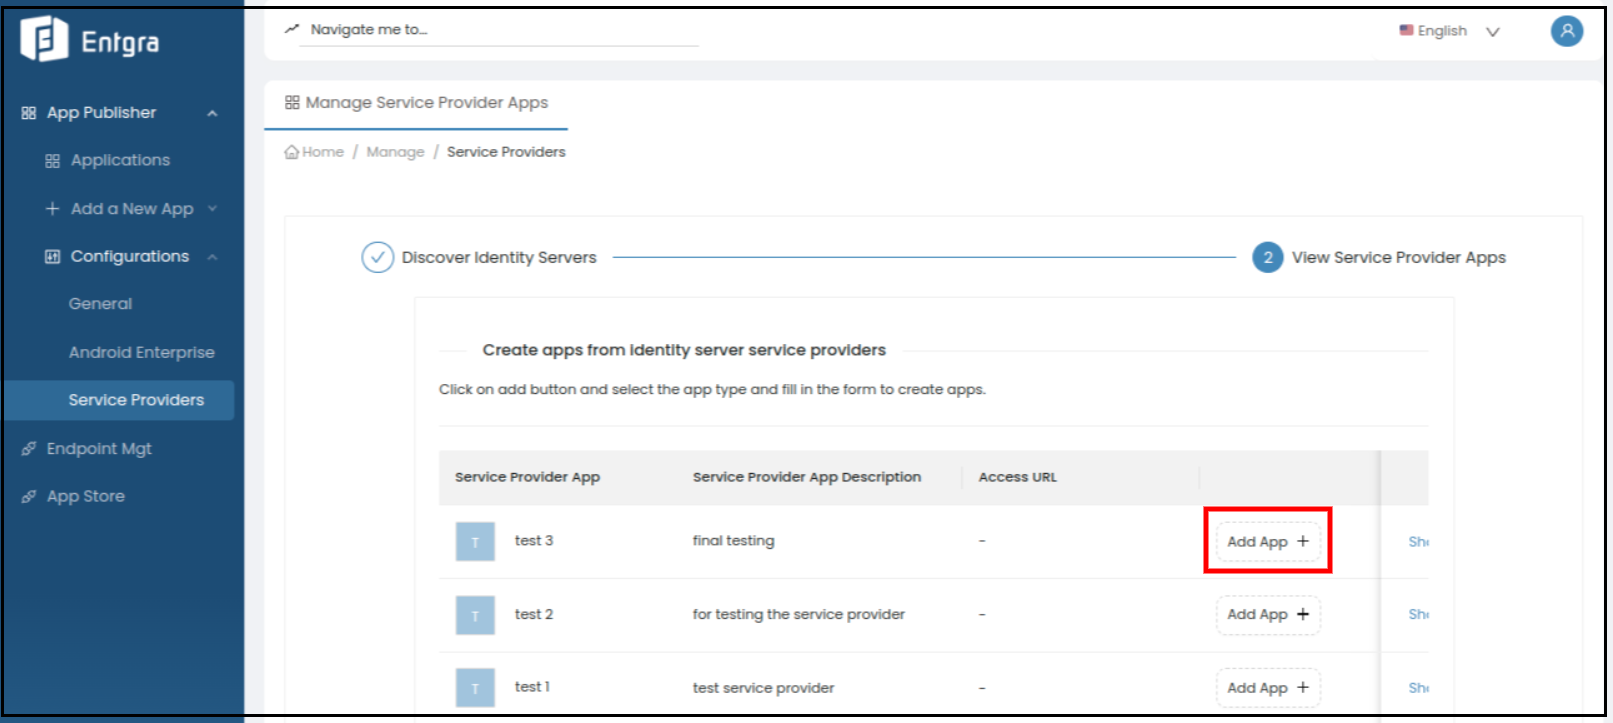Click the trend icon in navigation search
The width and height of the screenshot is (1613, 723).
[x=292, y=29]
